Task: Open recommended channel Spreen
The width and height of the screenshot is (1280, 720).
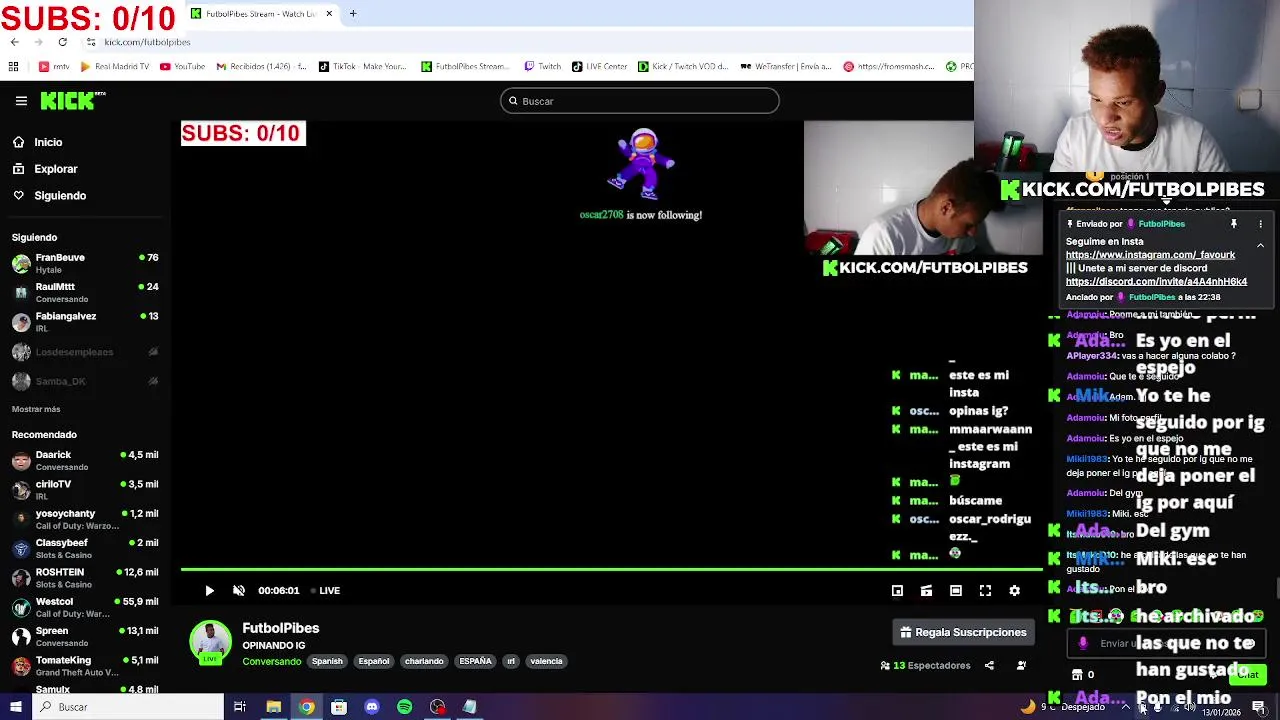Action: (85, 636)
